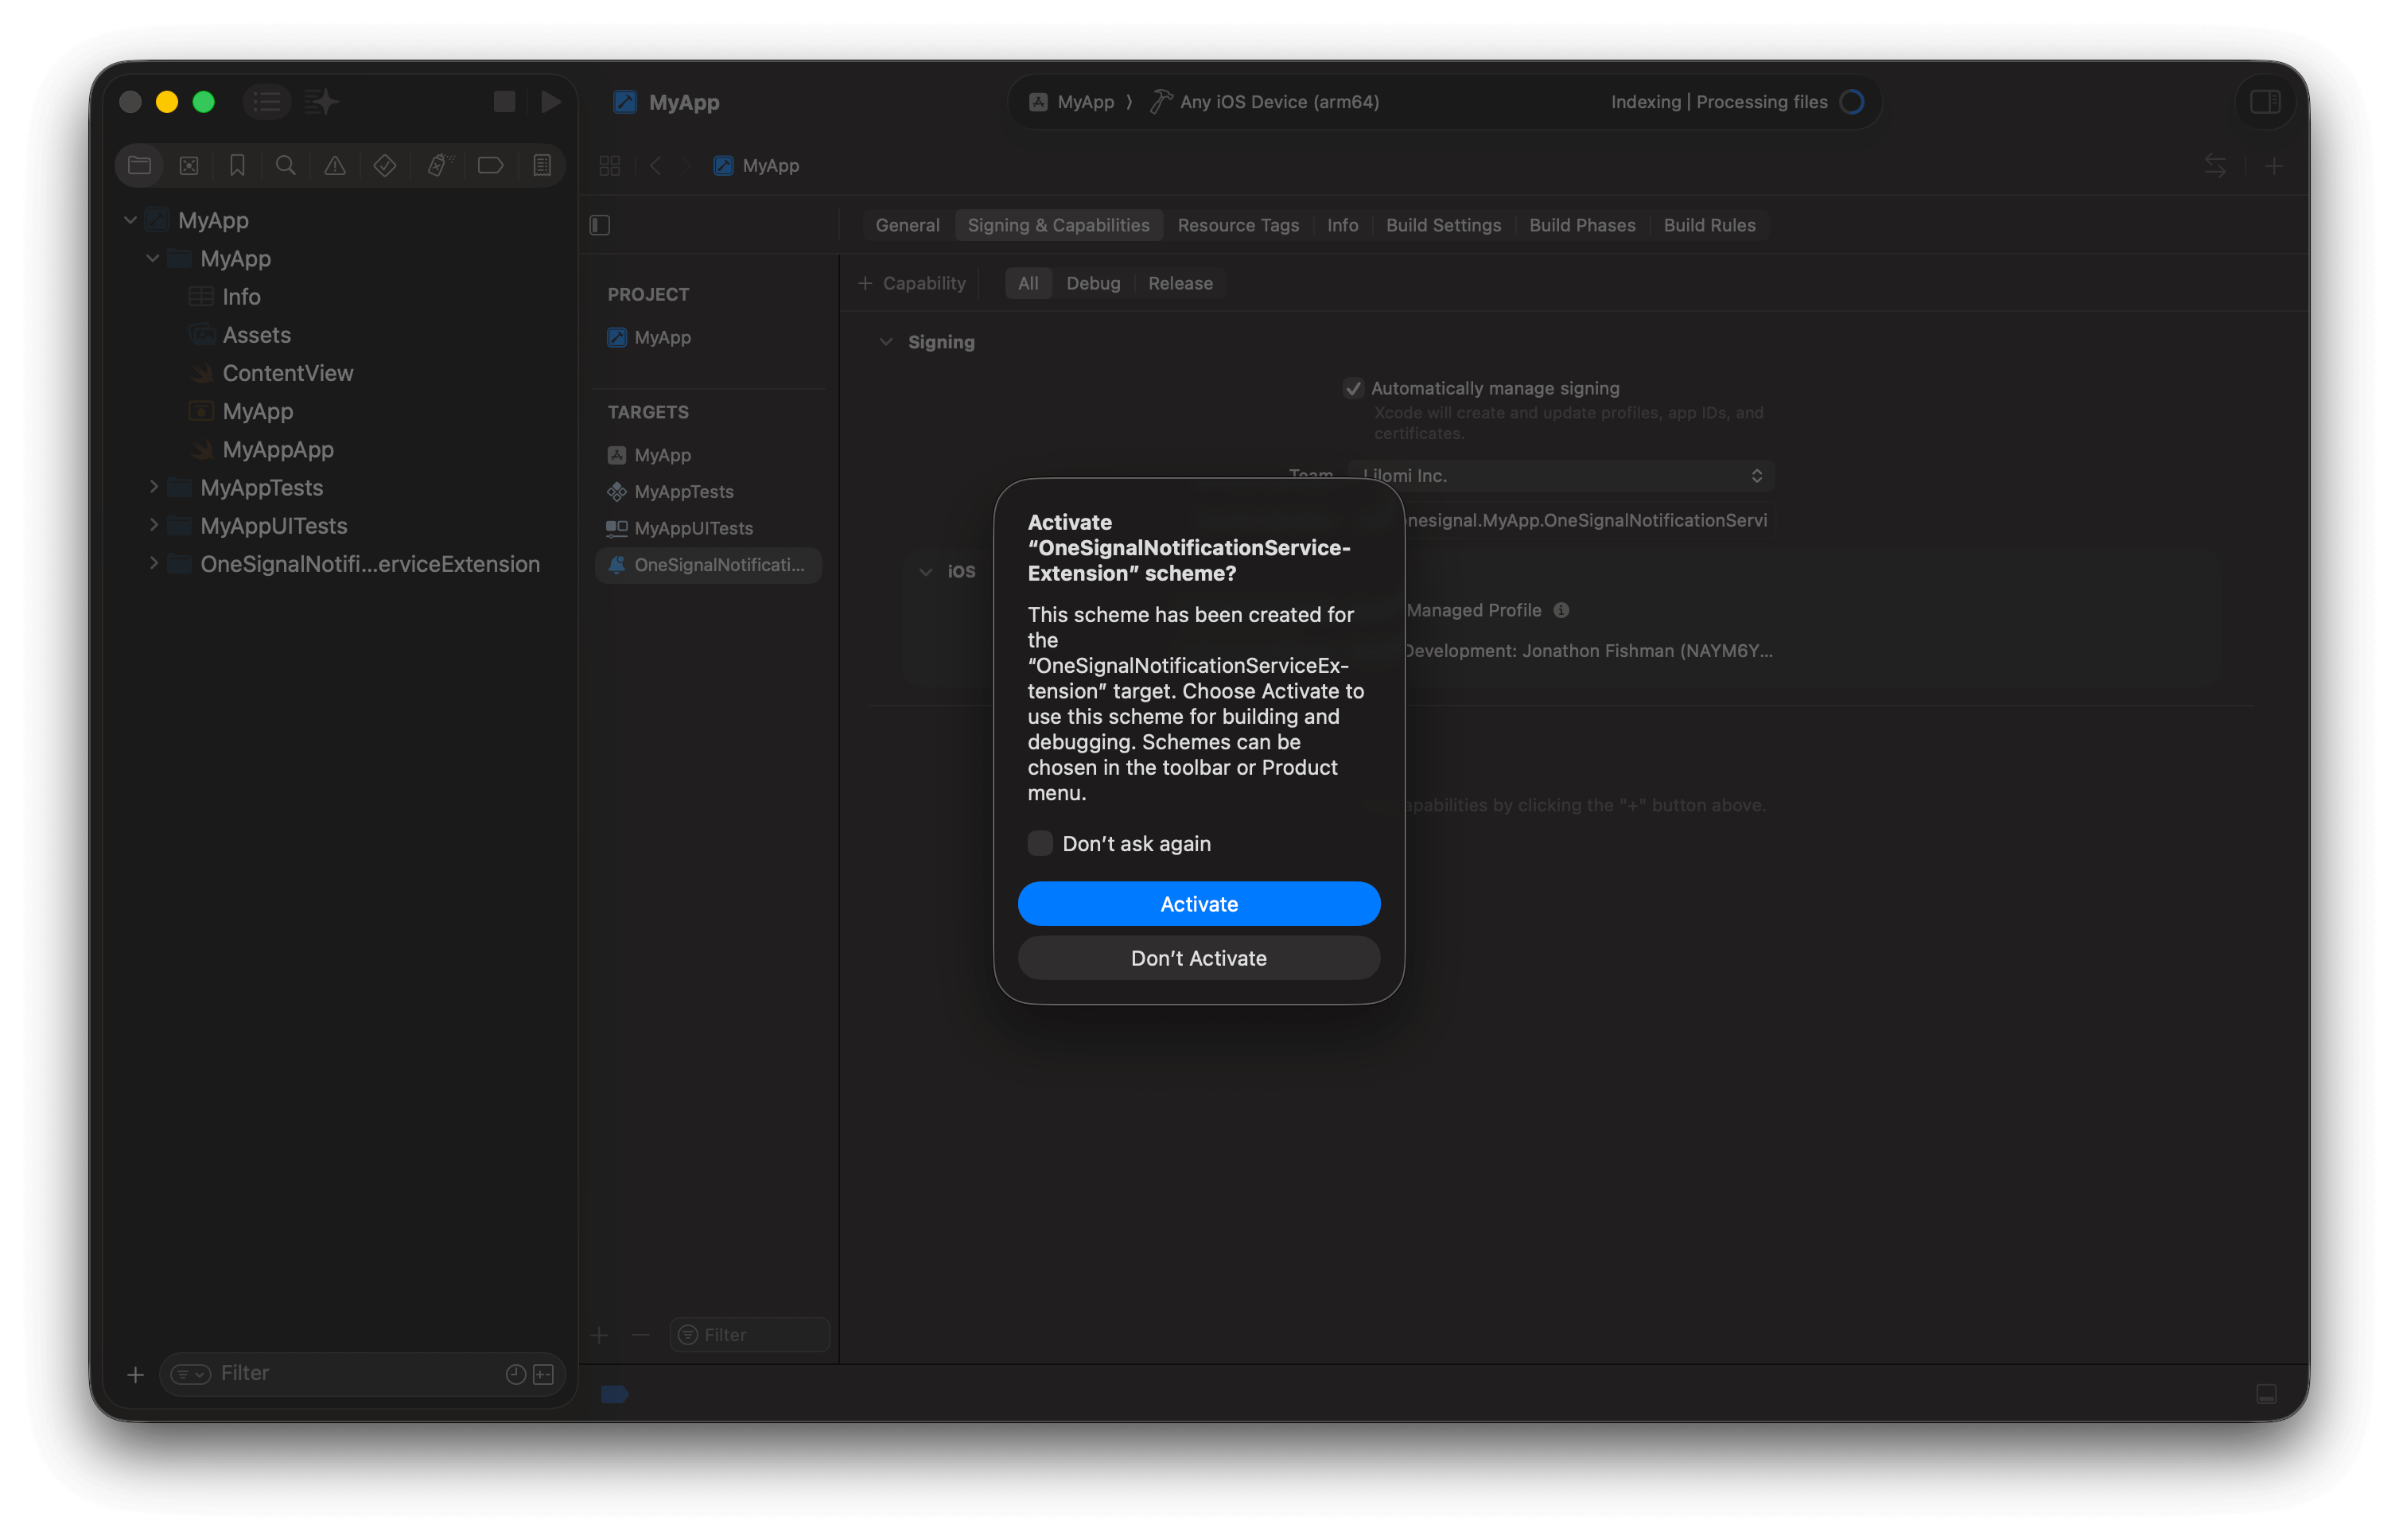Image resolution: width=2399 pixels, height=1540 pixels.
Task: Toggle the project and targets list sidebar icon
Action: (x=599, y=225)
